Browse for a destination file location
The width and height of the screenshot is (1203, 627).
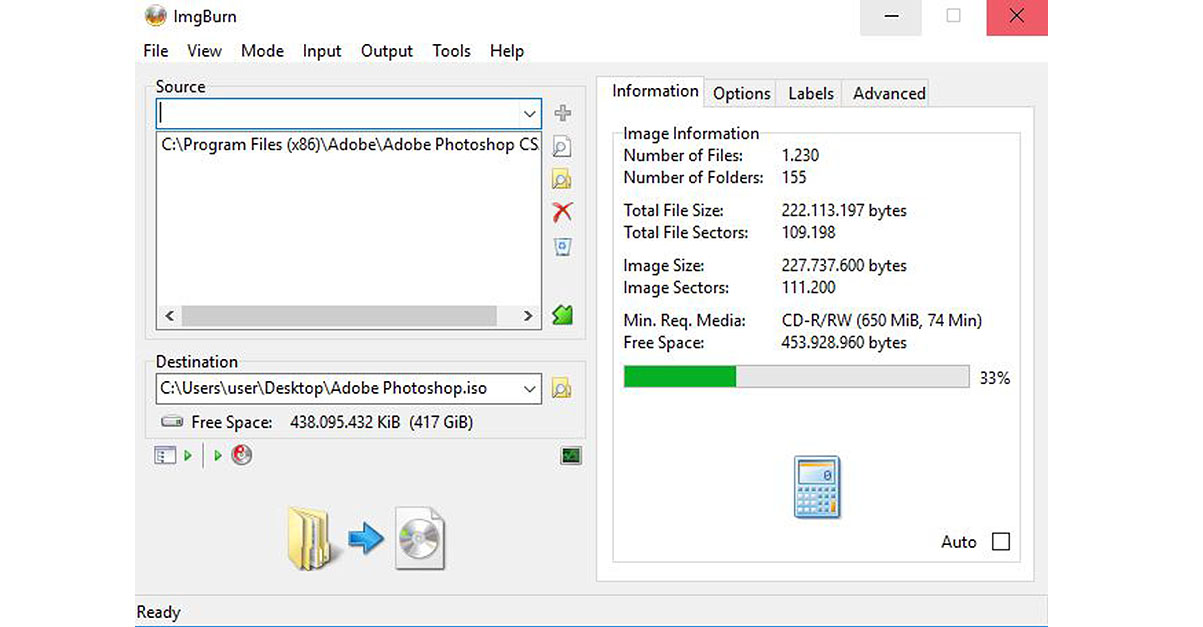pyautogui.click(x=562, y=388)
